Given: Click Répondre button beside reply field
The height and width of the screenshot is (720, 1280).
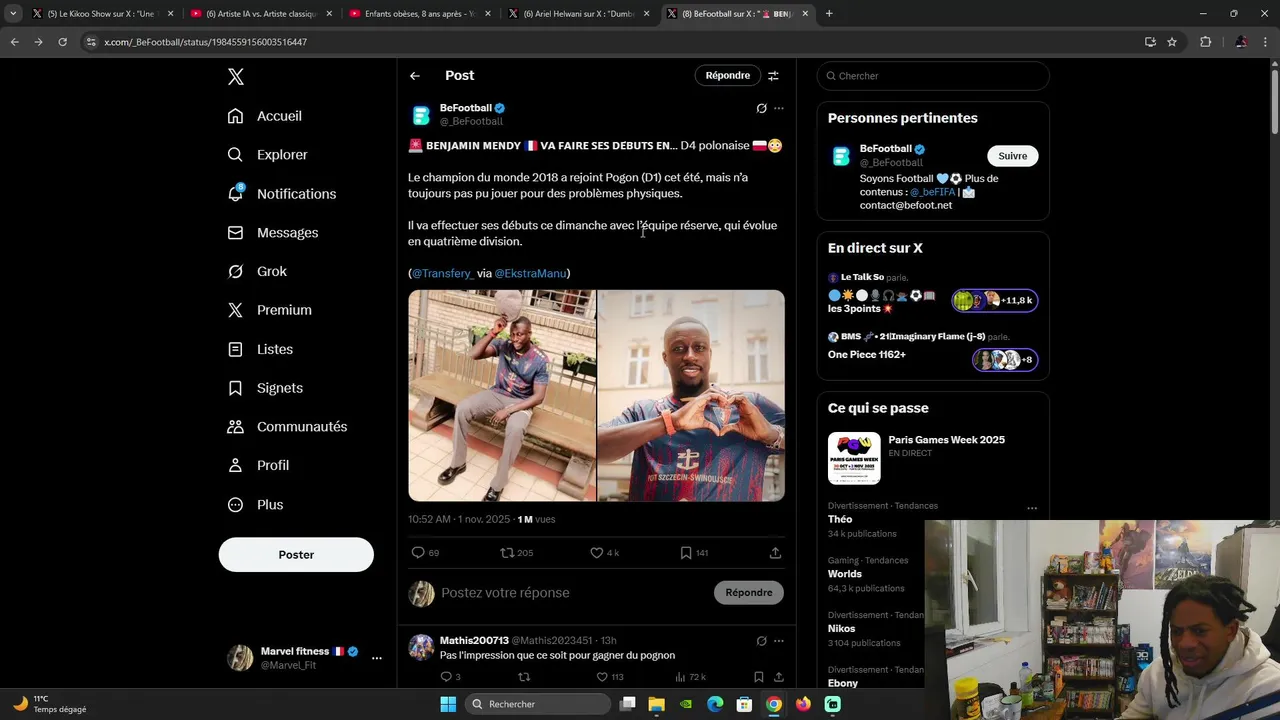Looking at the screenshot, I should (x=749, y=593).
